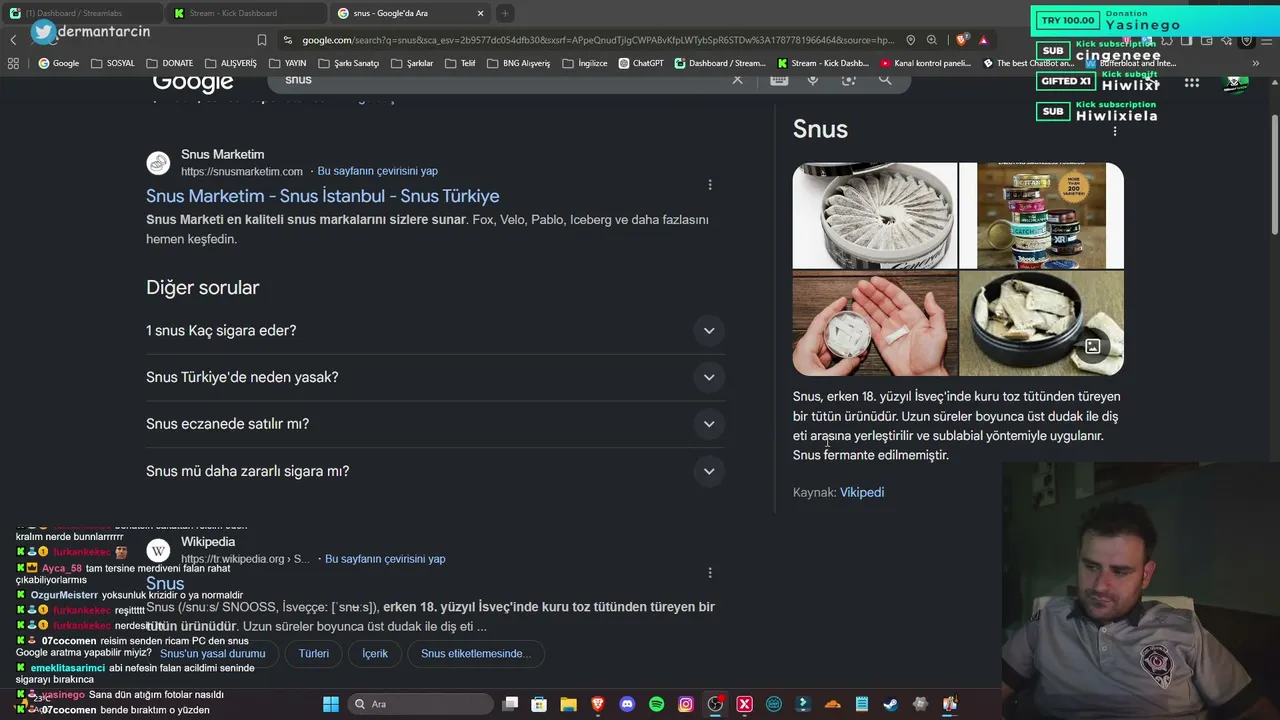The image size is (1280, 720).
Task: Expand "Snus Türkiye'de neden yasak?" question
Action: coord(436,377)
